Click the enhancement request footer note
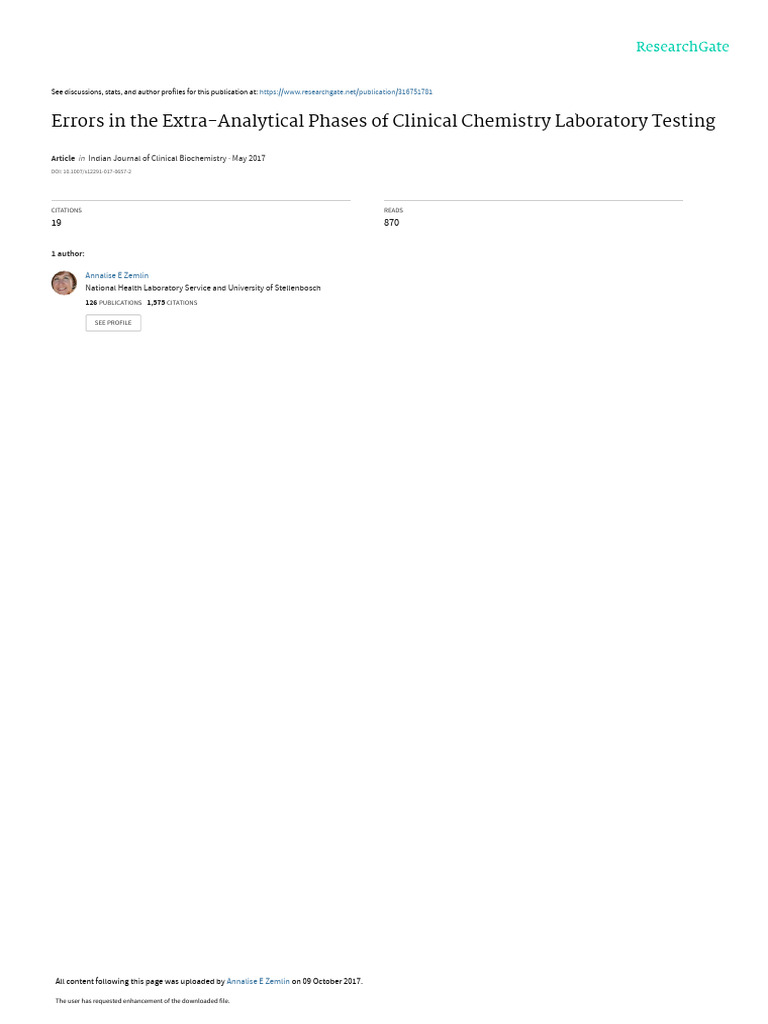Image resolution: width=768 pixels, height=1024 pixels. pos(142,1001)
